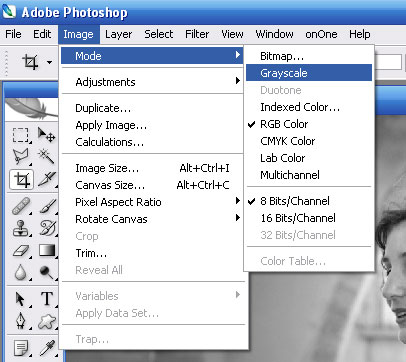
Task: Select the Eyedropper tool
Action: coord(47,348)
